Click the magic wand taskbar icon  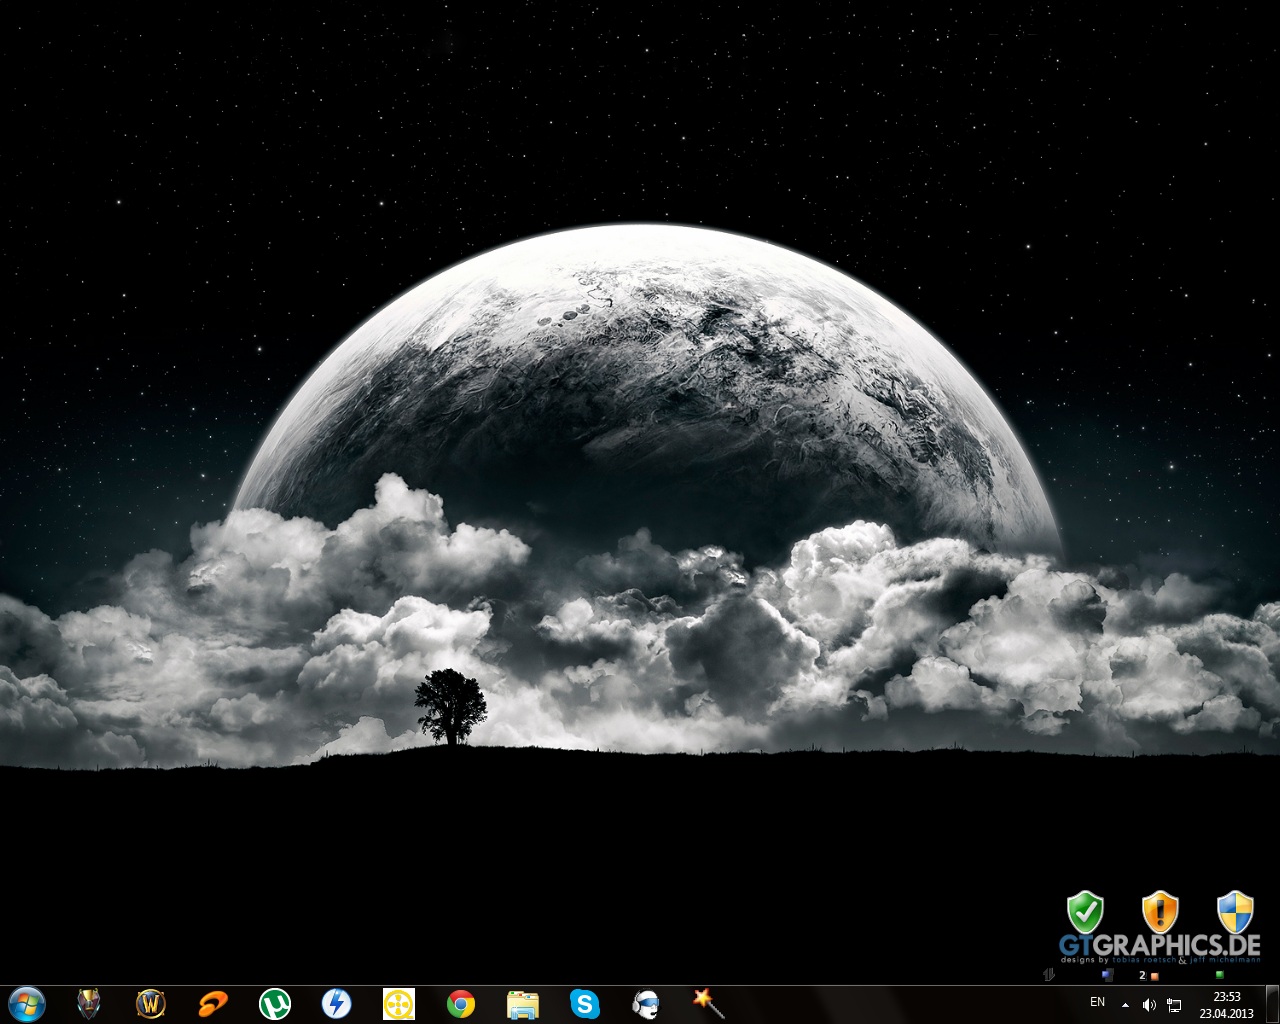[708, 1003]
